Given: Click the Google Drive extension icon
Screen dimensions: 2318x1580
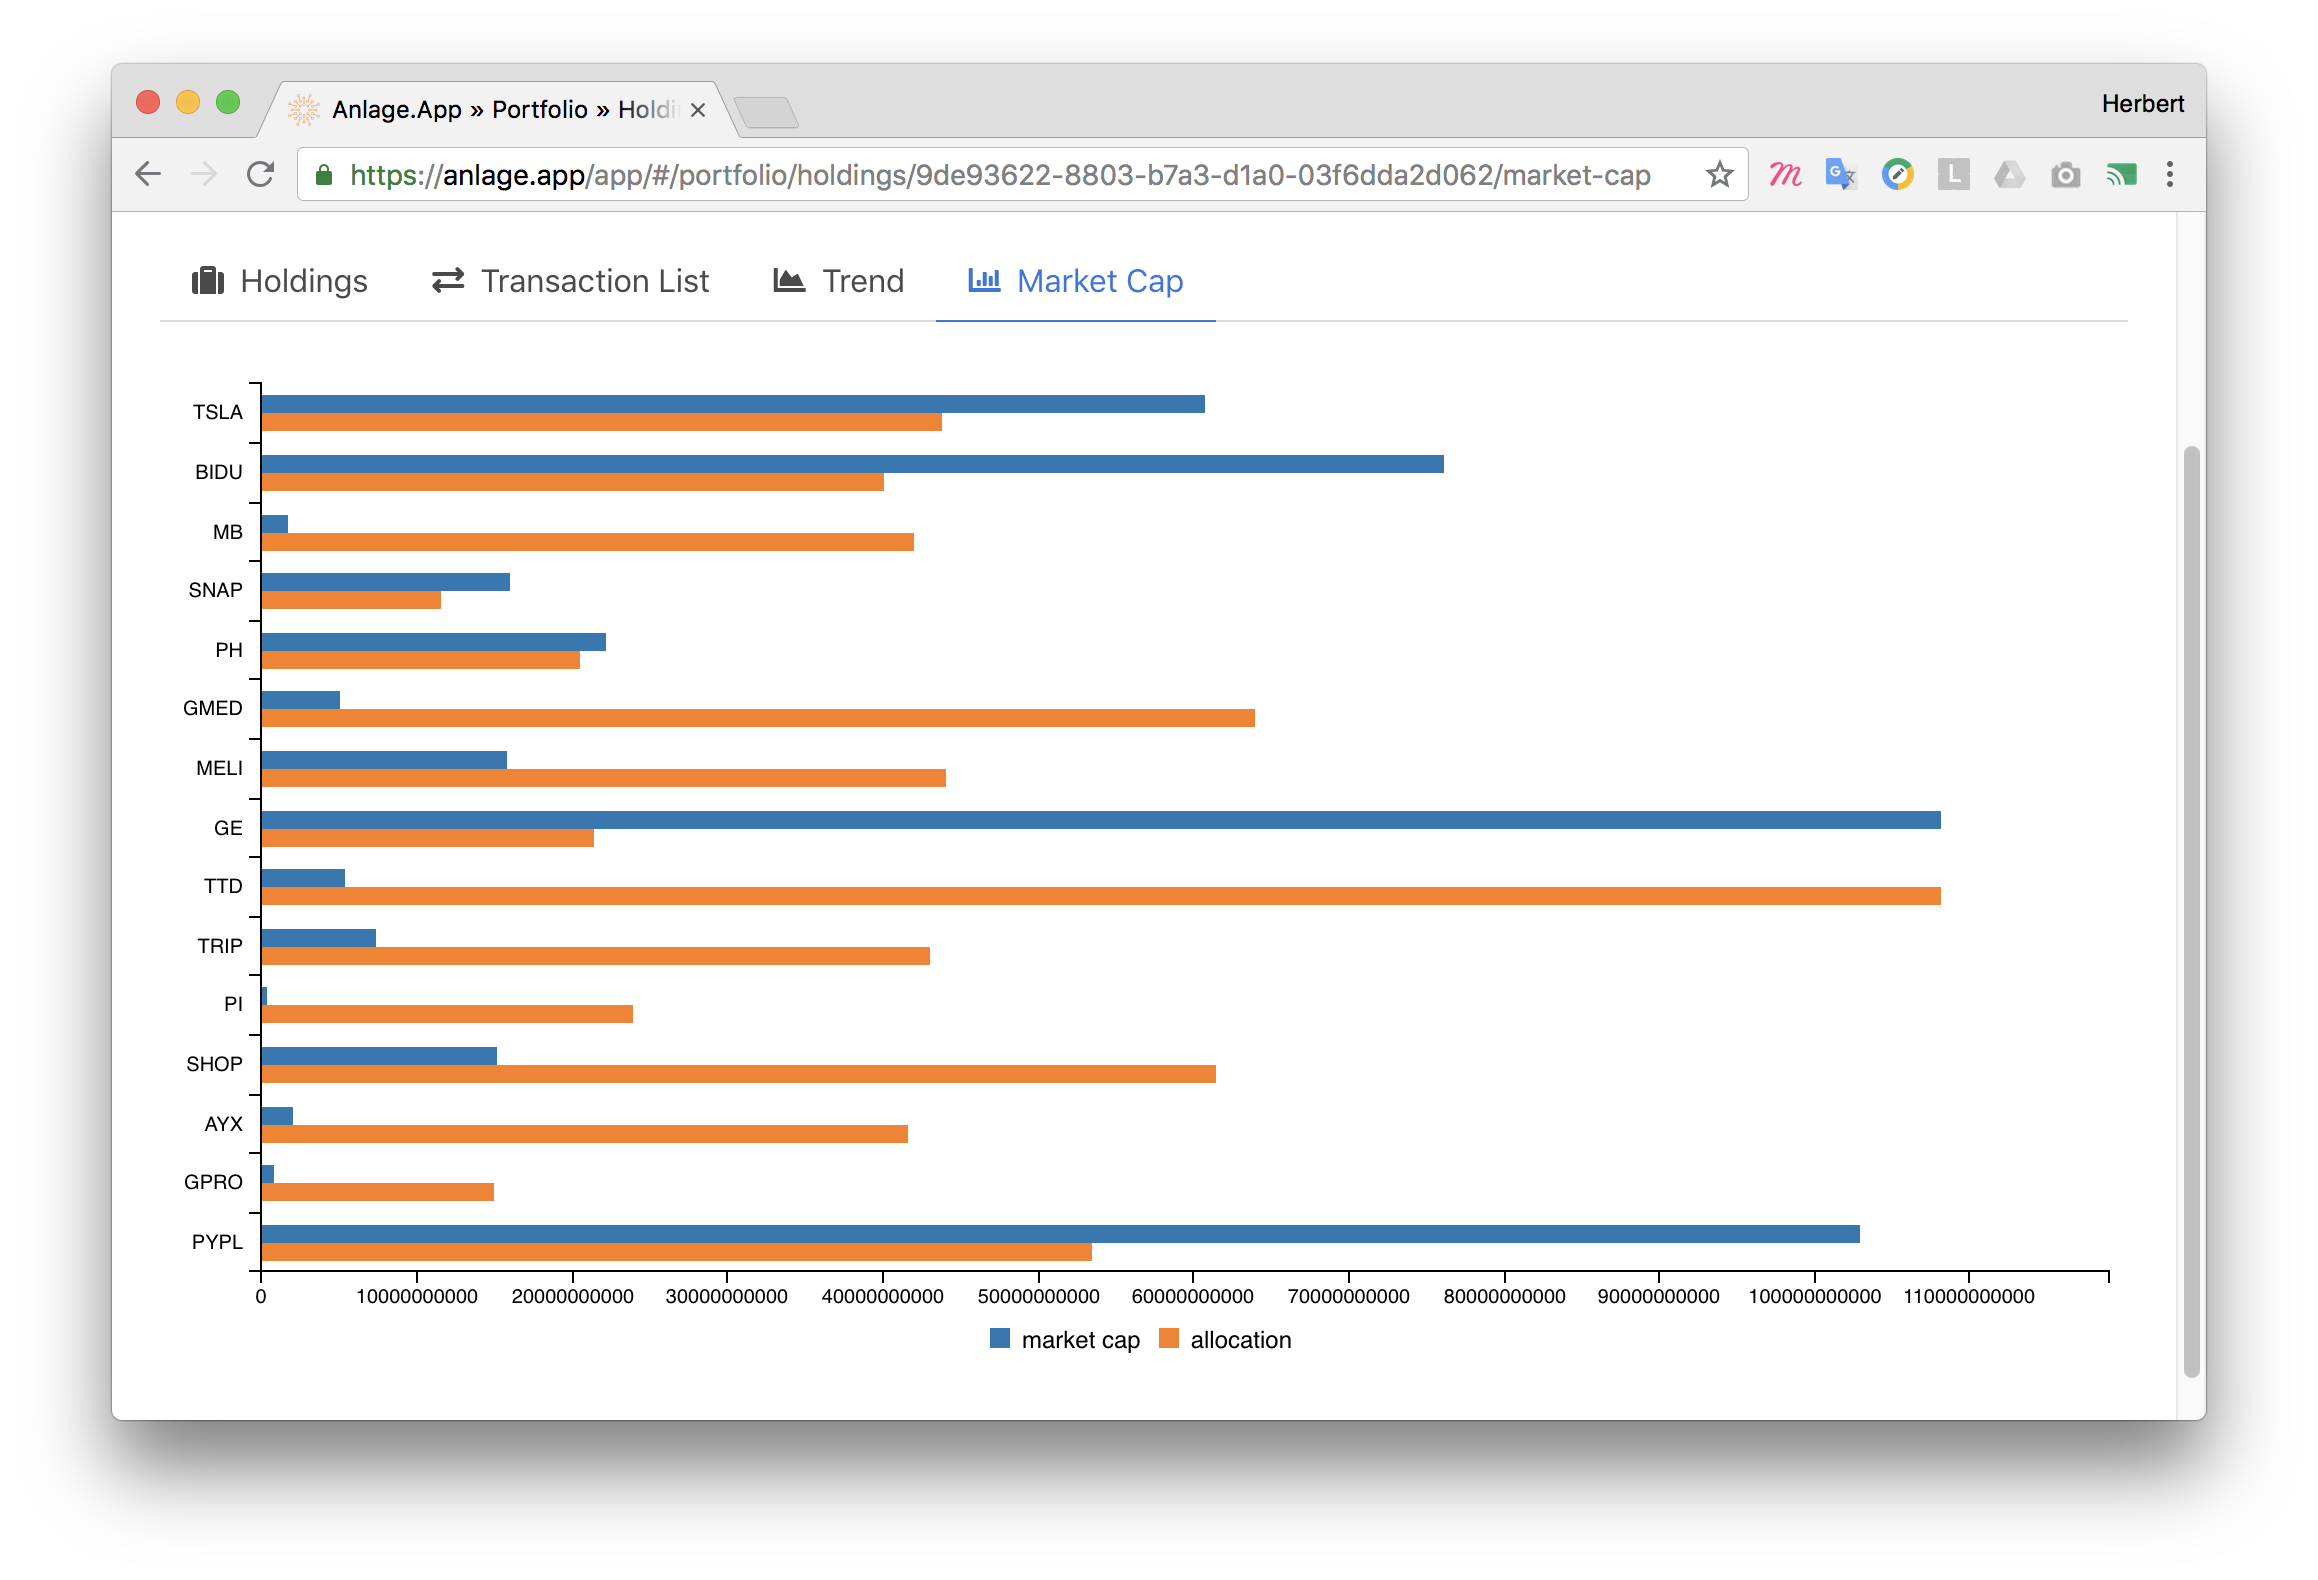Looking at the screenshot, I should (x=2009, y=175).
